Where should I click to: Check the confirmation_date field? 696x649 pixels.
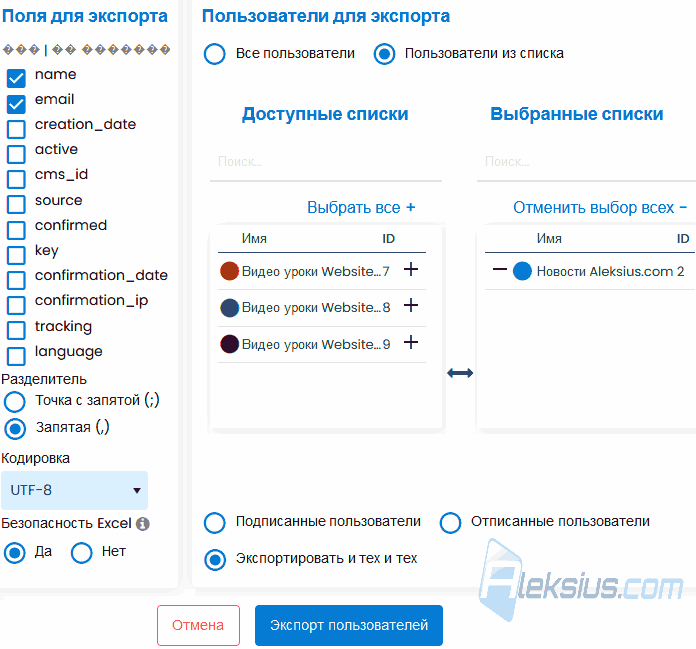(x=16, y=280)
